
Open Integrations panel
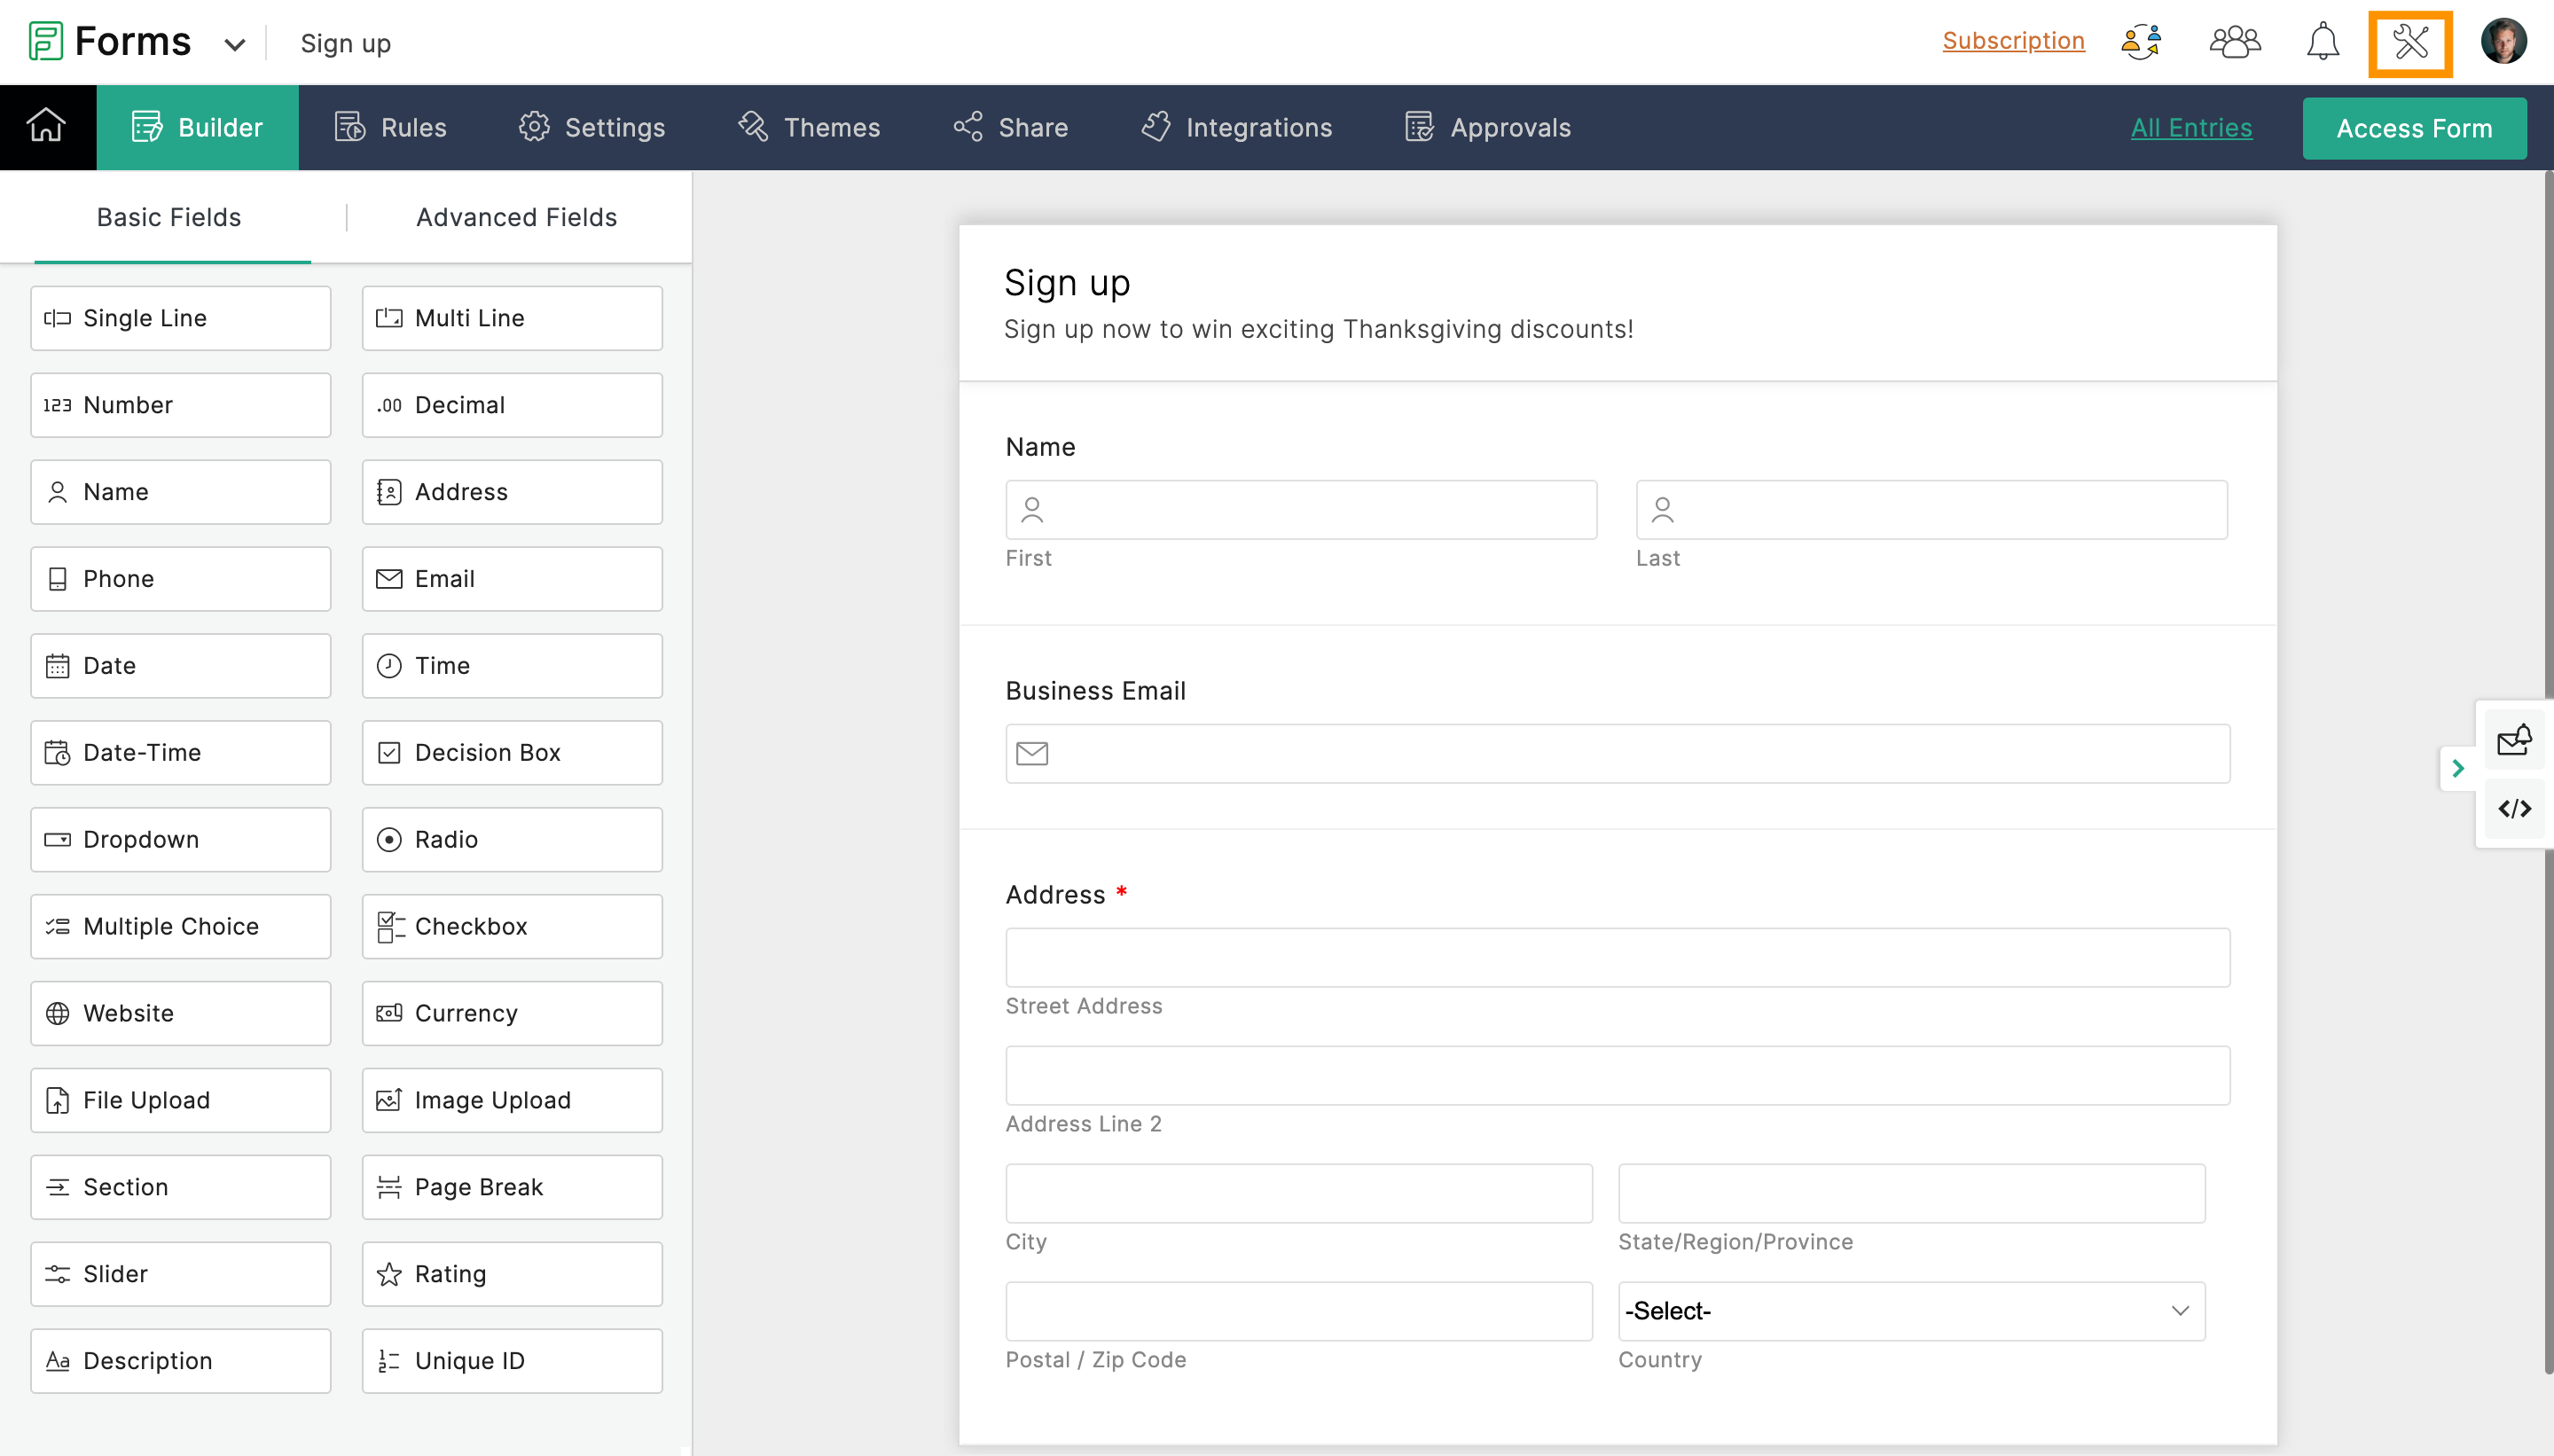coord(1257,126)
